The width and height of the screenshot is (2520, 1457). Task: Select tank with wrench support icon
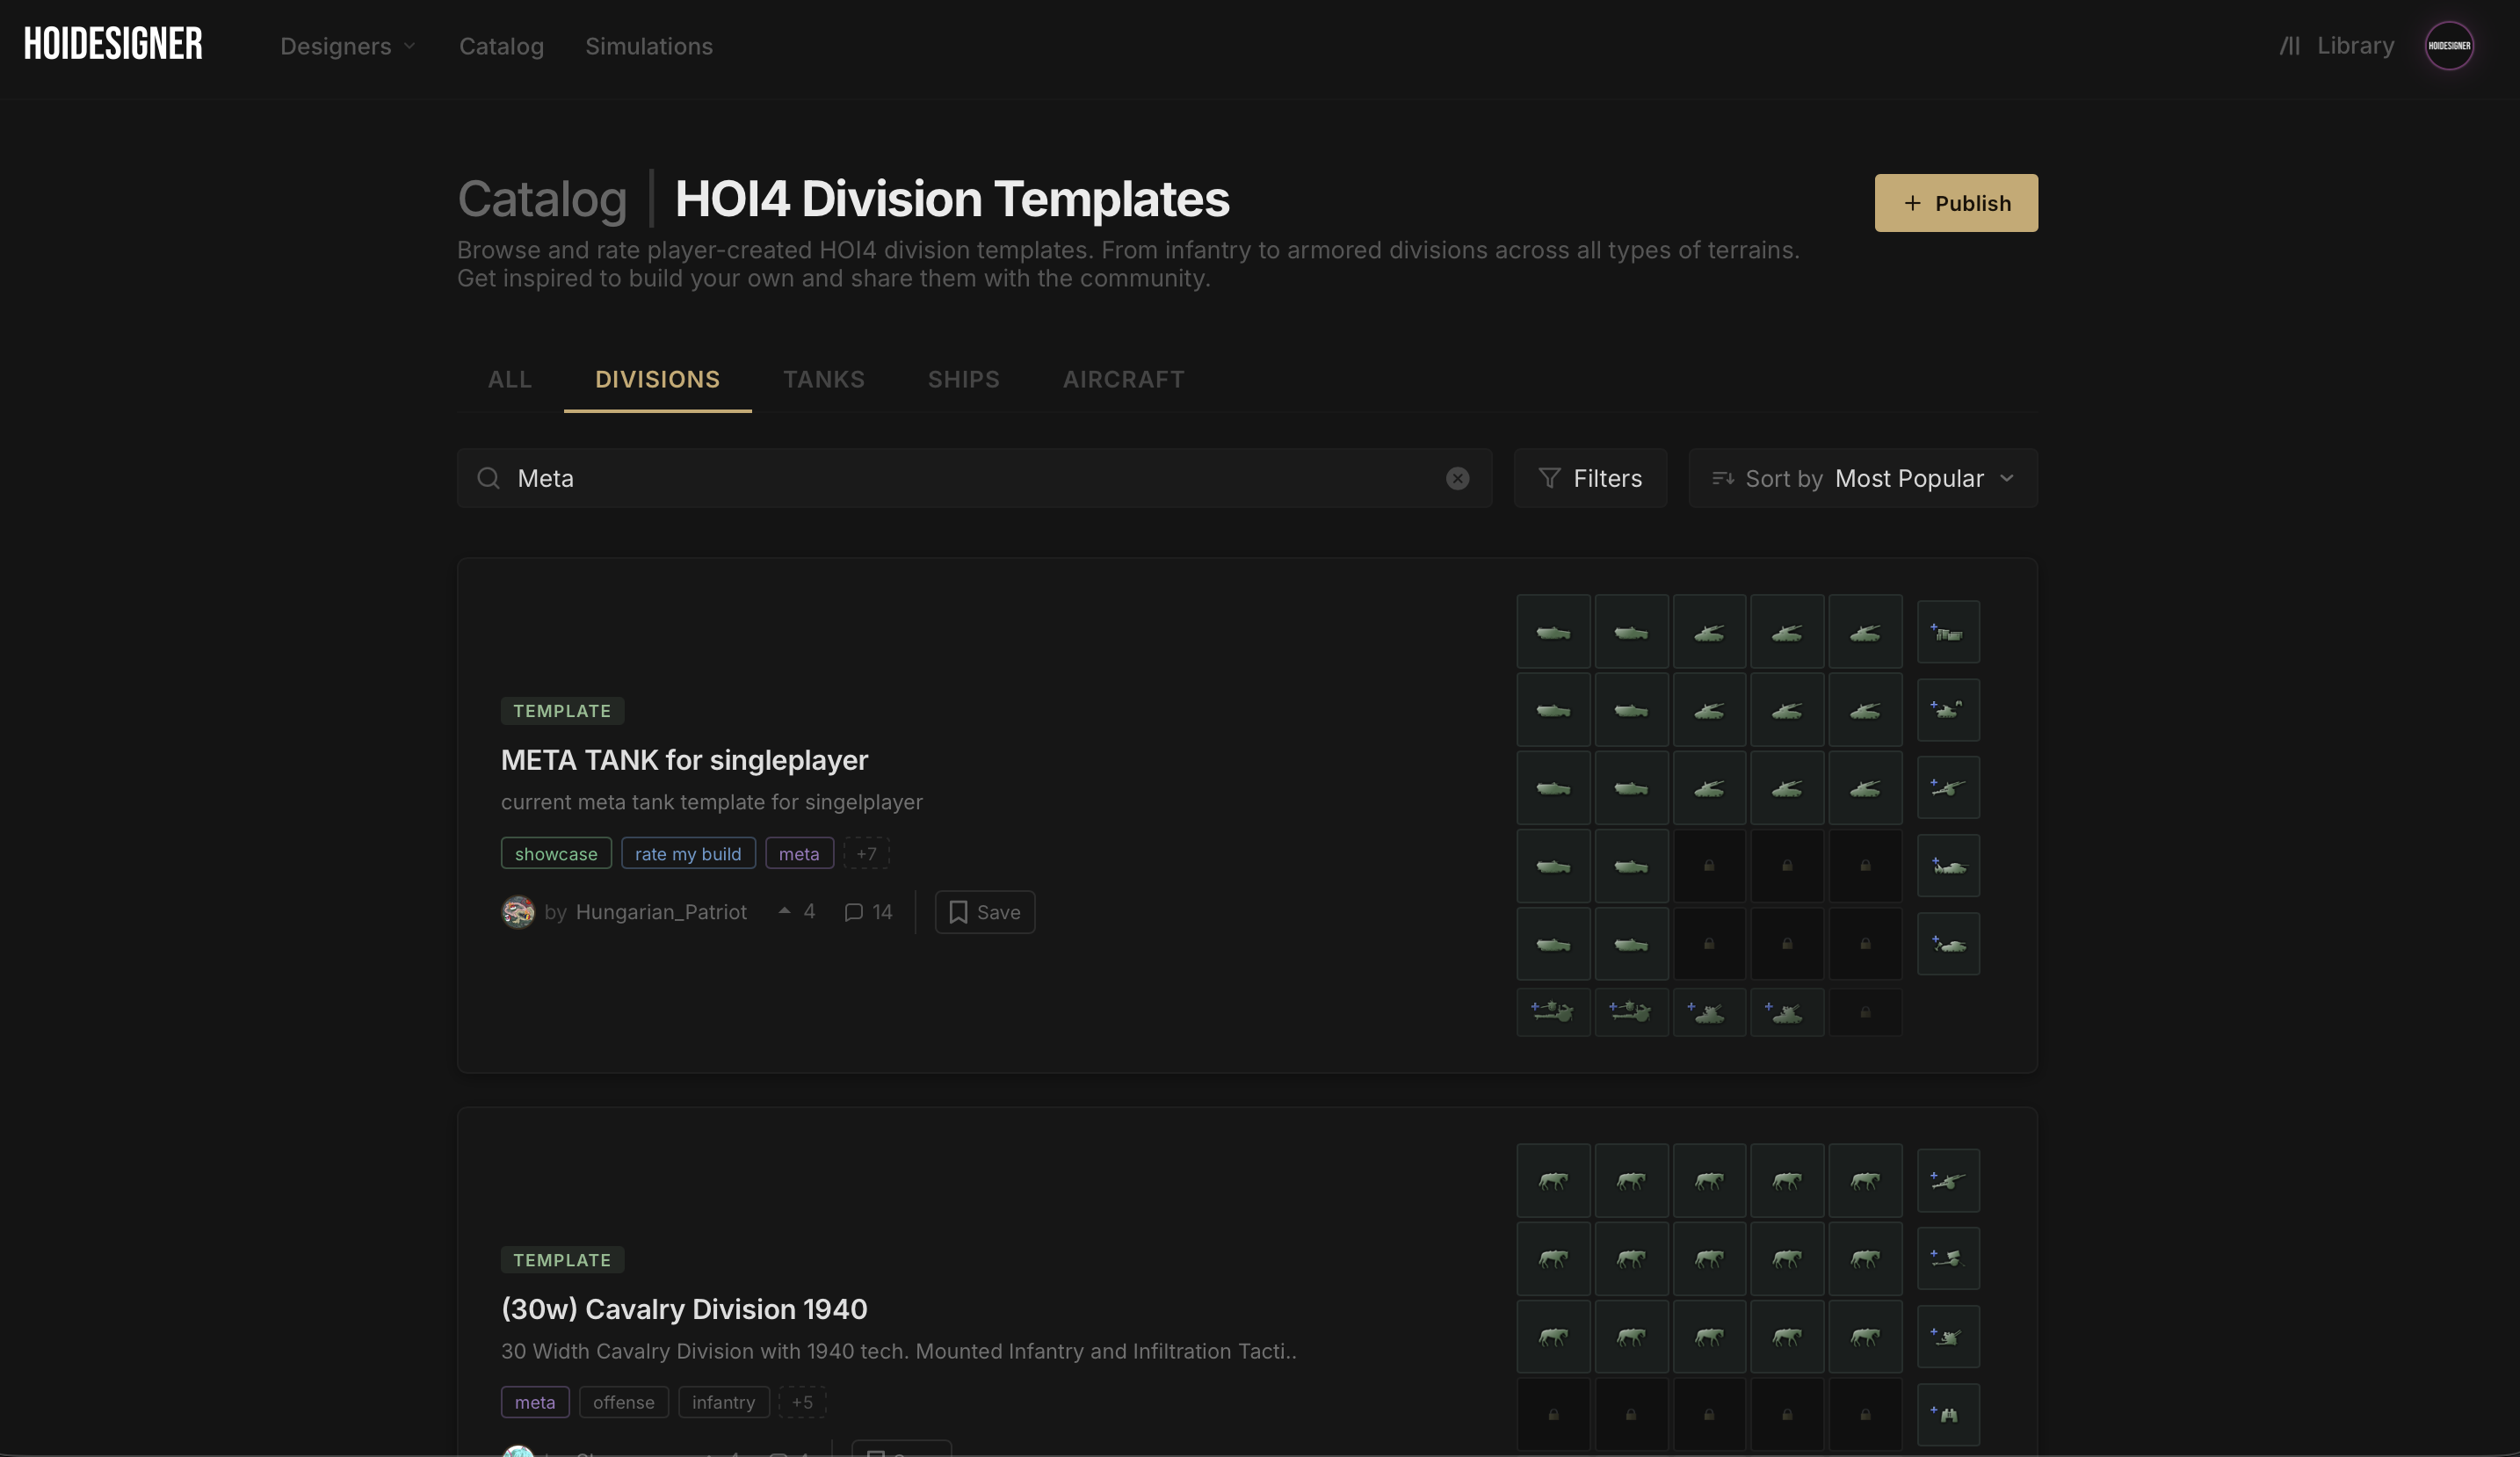1948,944
